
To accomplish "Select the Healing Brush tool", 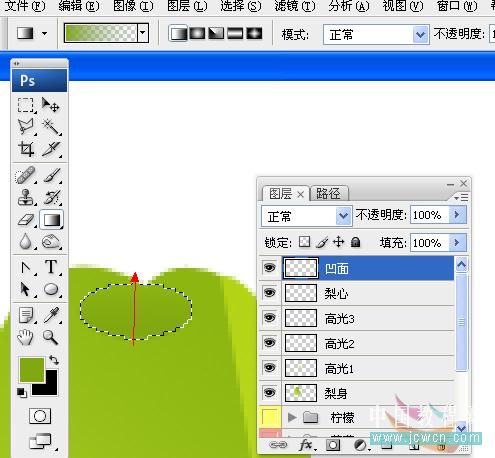I will (x=26, y=176).
